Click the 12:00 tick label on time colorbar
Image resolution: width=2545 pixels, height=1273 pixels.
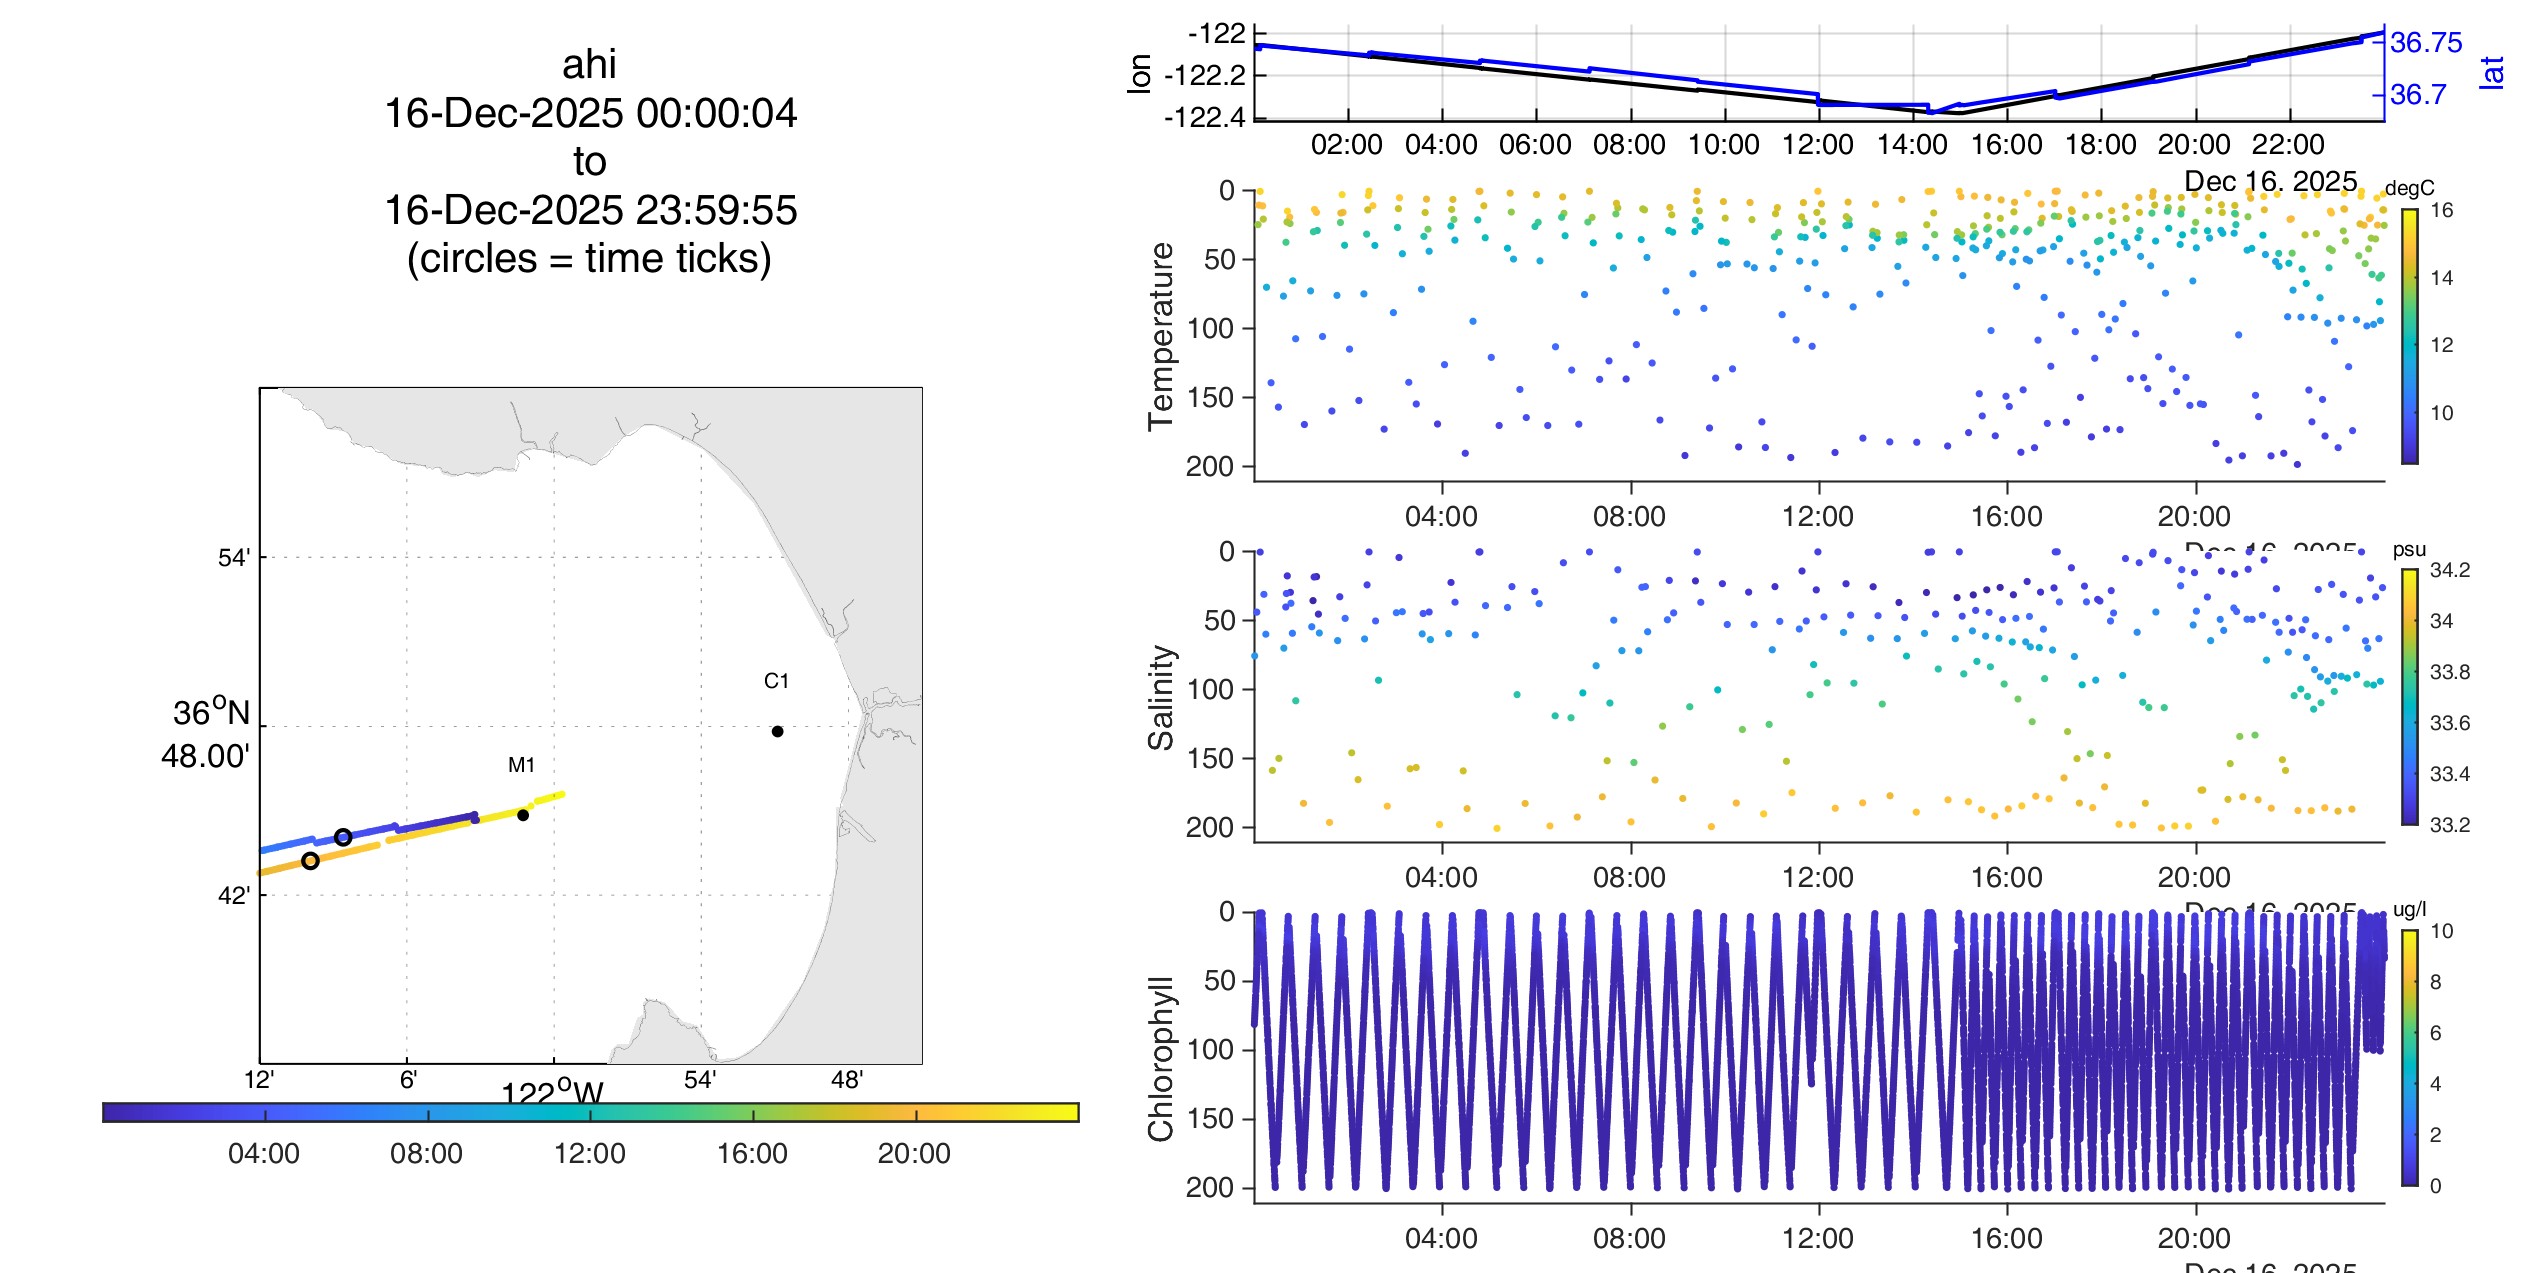click(x=590, y=1153)
